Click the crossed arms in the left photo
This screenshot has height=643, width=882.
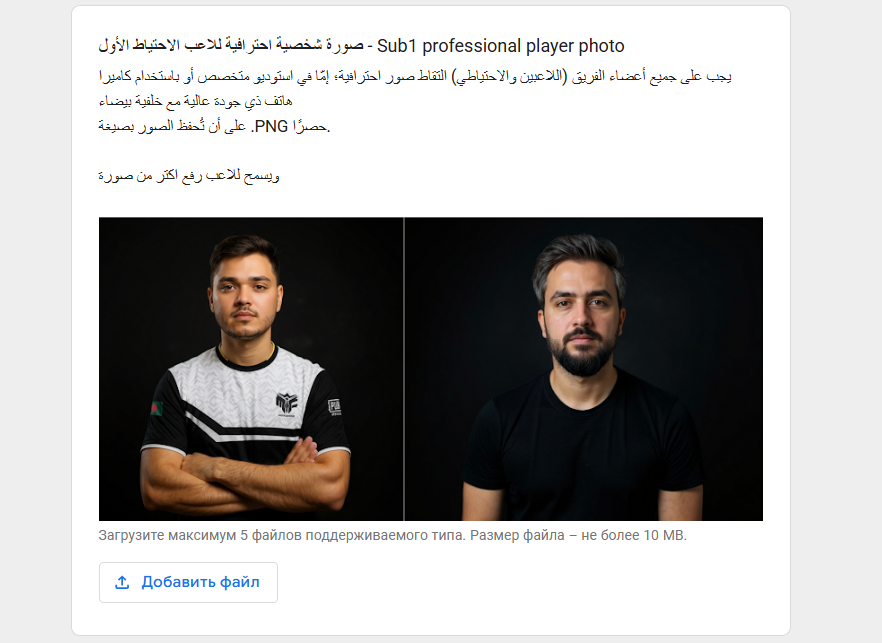pos(246,473)
